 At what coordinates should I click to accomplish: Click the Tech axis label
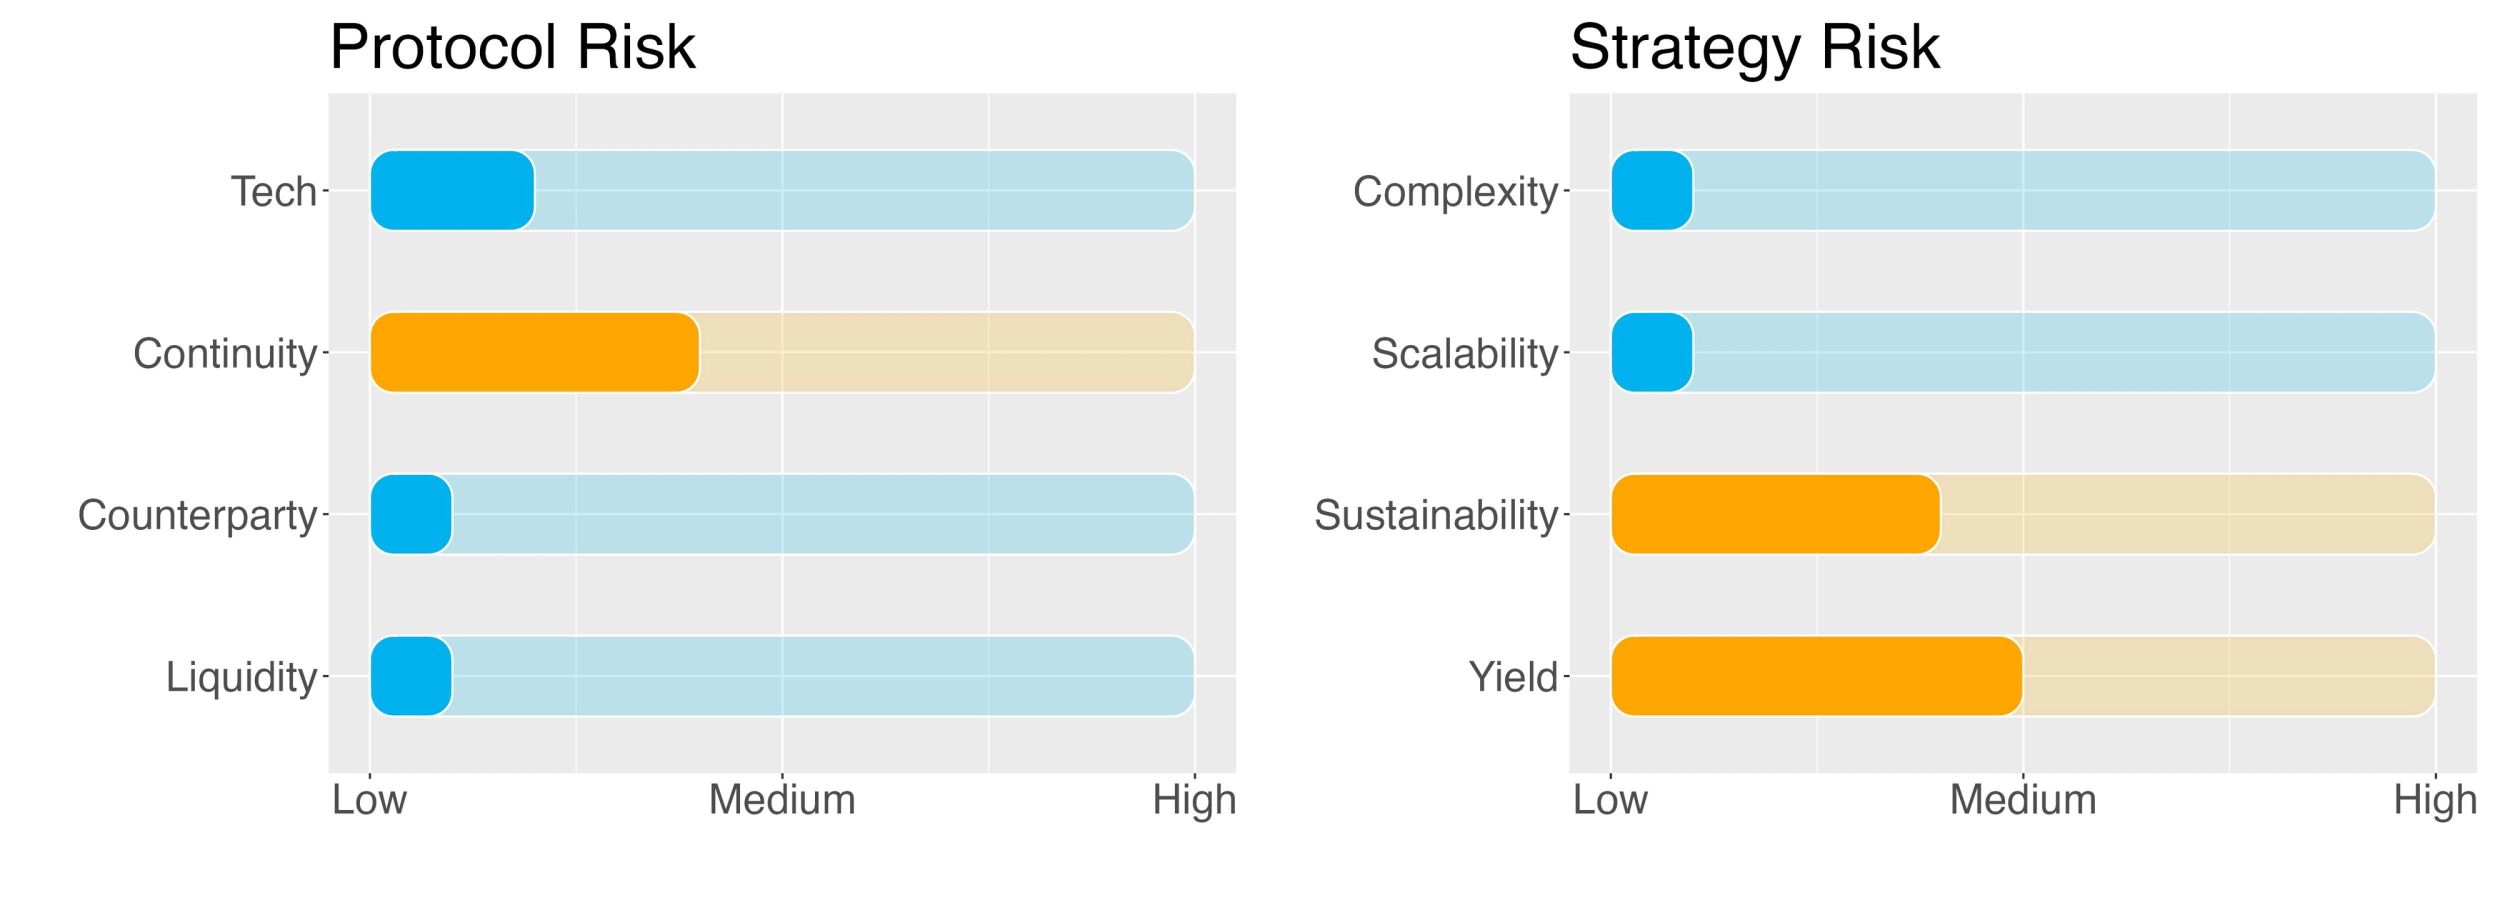click(273, 191)
